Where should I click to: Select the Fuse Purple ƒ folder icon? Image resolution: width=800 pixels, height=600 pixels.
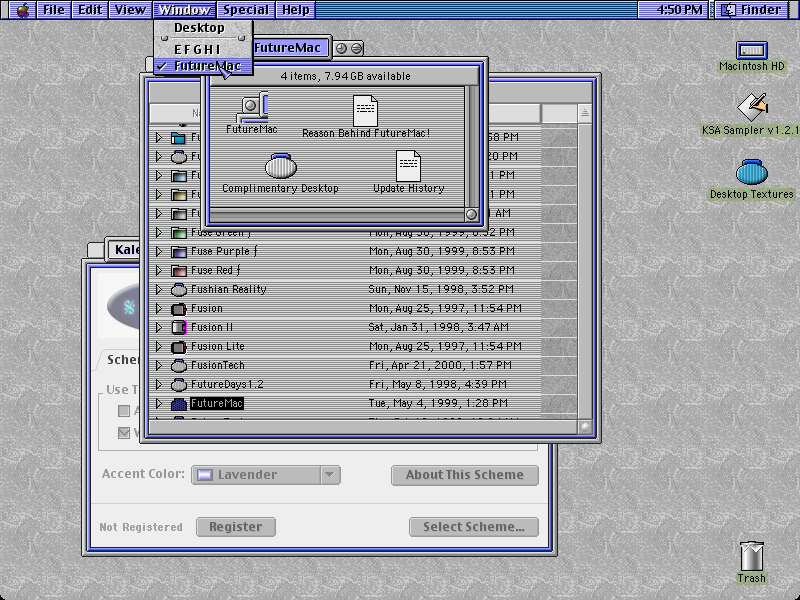[179, 252]
